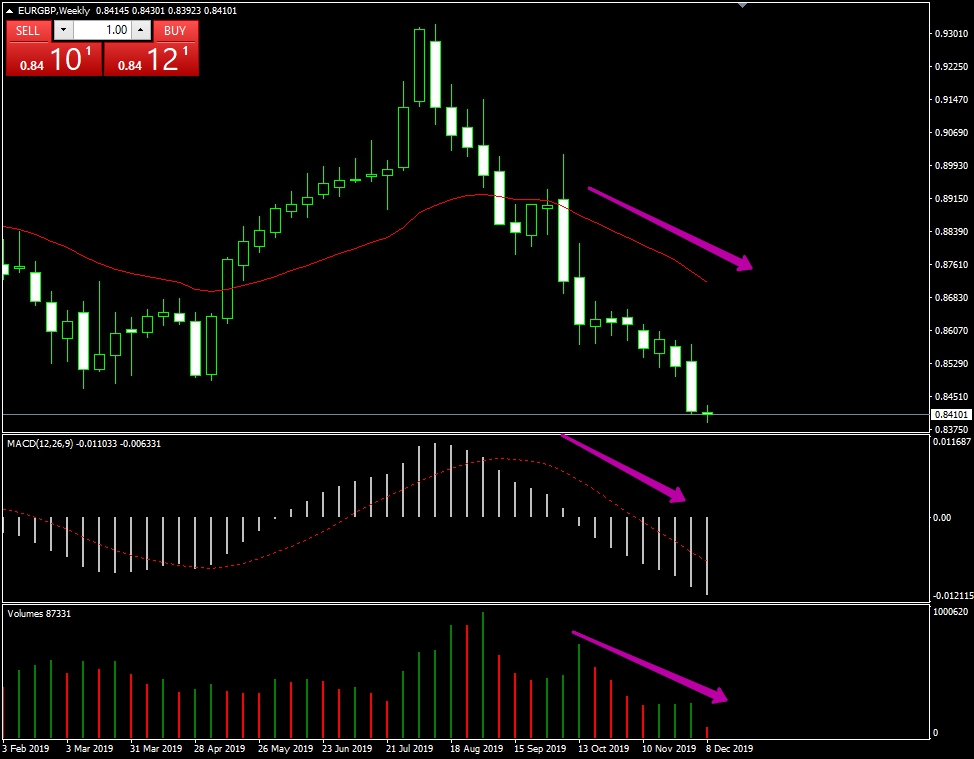The image size is (974, 759).
Task: Click the chart shift triangle marker at top
Action: pos(742,5)
